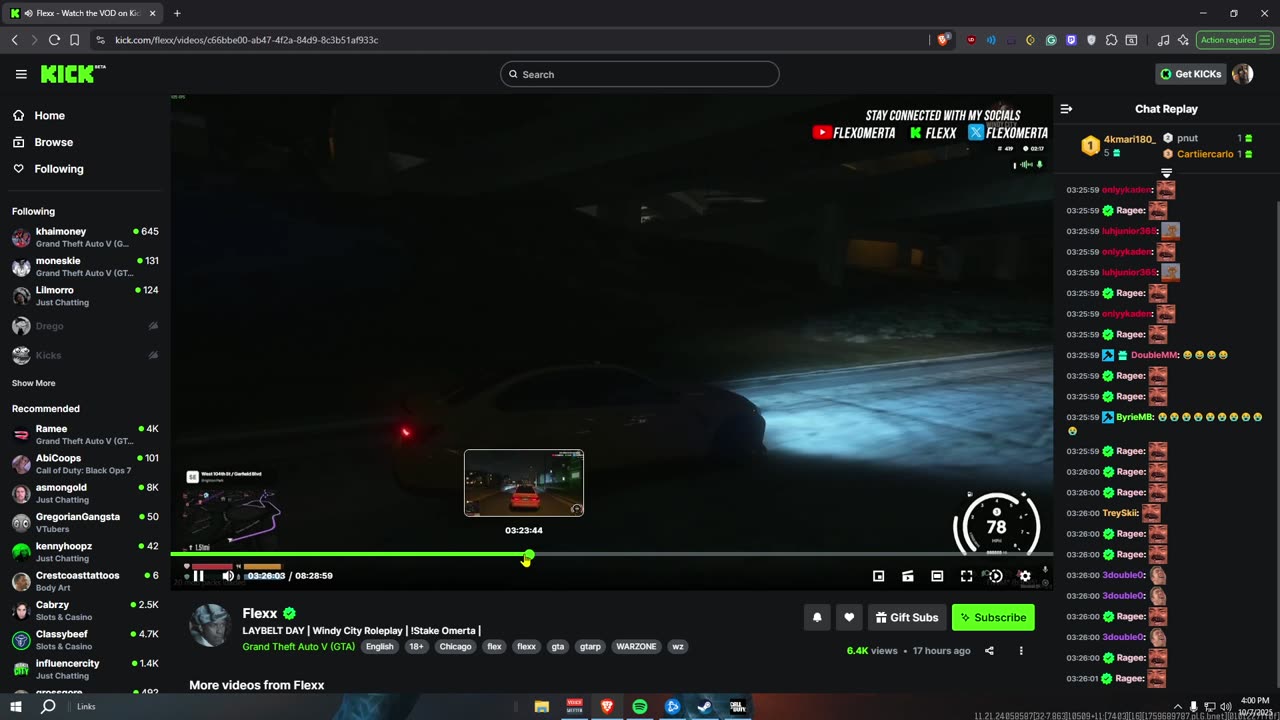Open Windows taskbar search
The height and width of the screenshot is (720, 1280).
click(x=48, y=706)
